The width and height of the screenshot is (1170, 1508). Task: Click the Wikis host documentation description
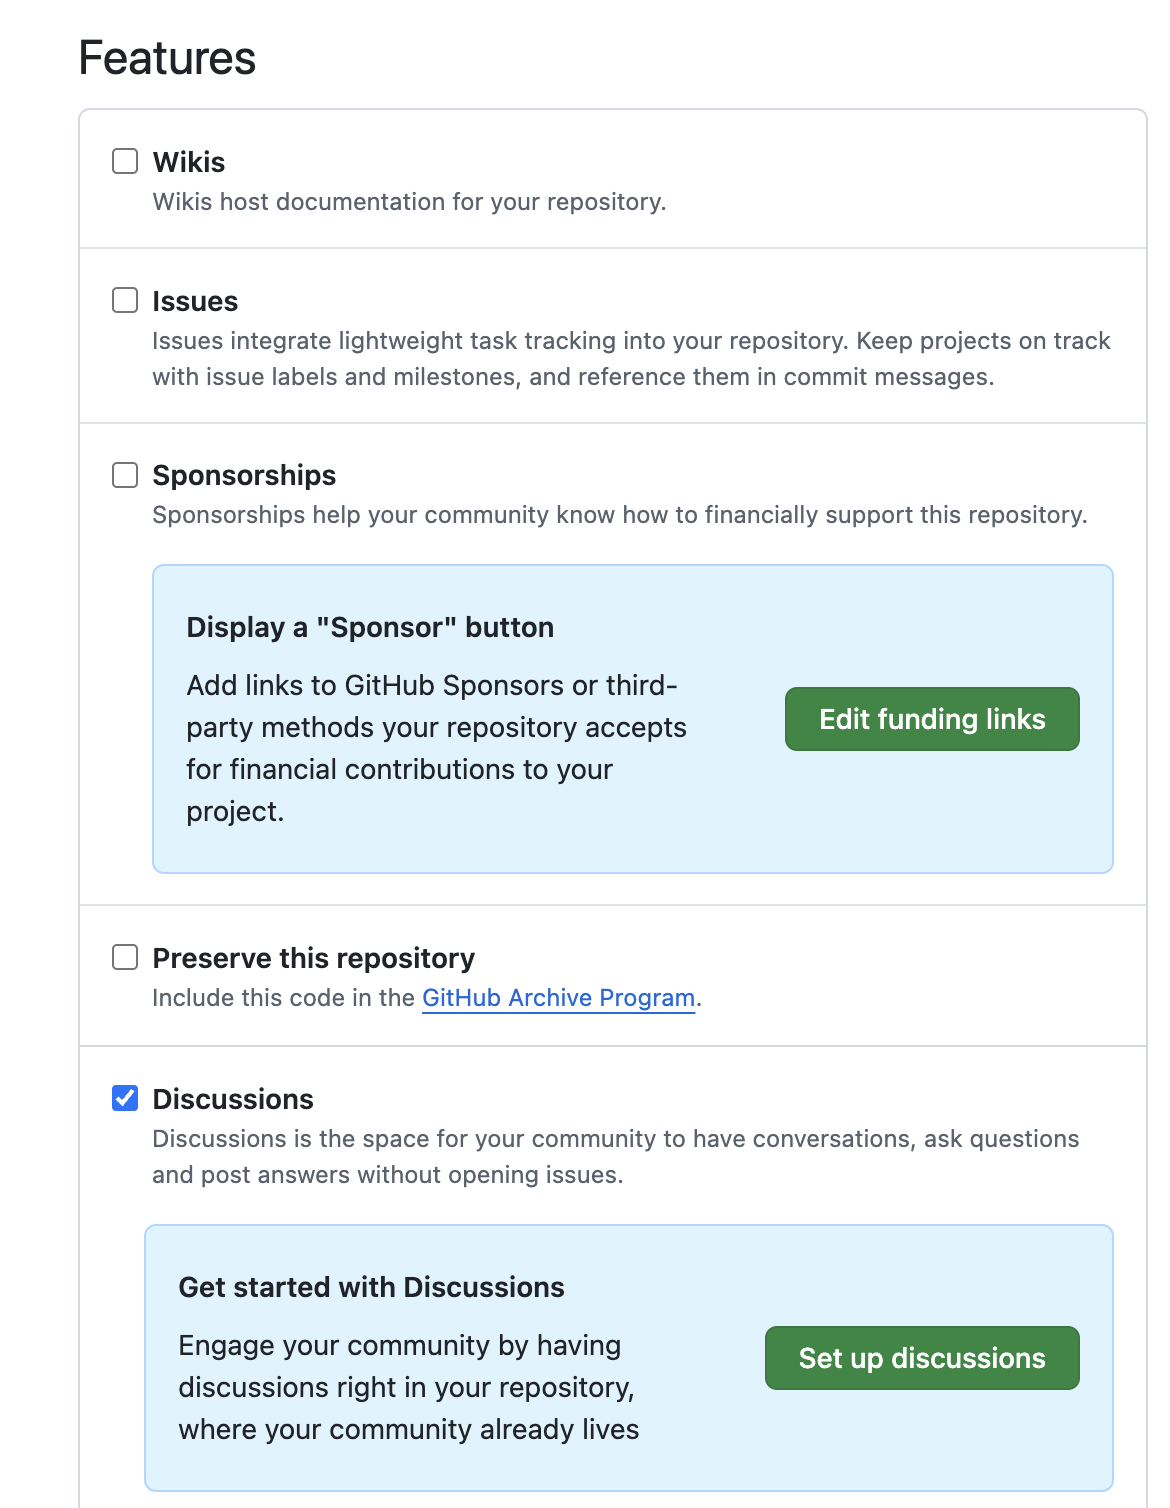(409, 202)
